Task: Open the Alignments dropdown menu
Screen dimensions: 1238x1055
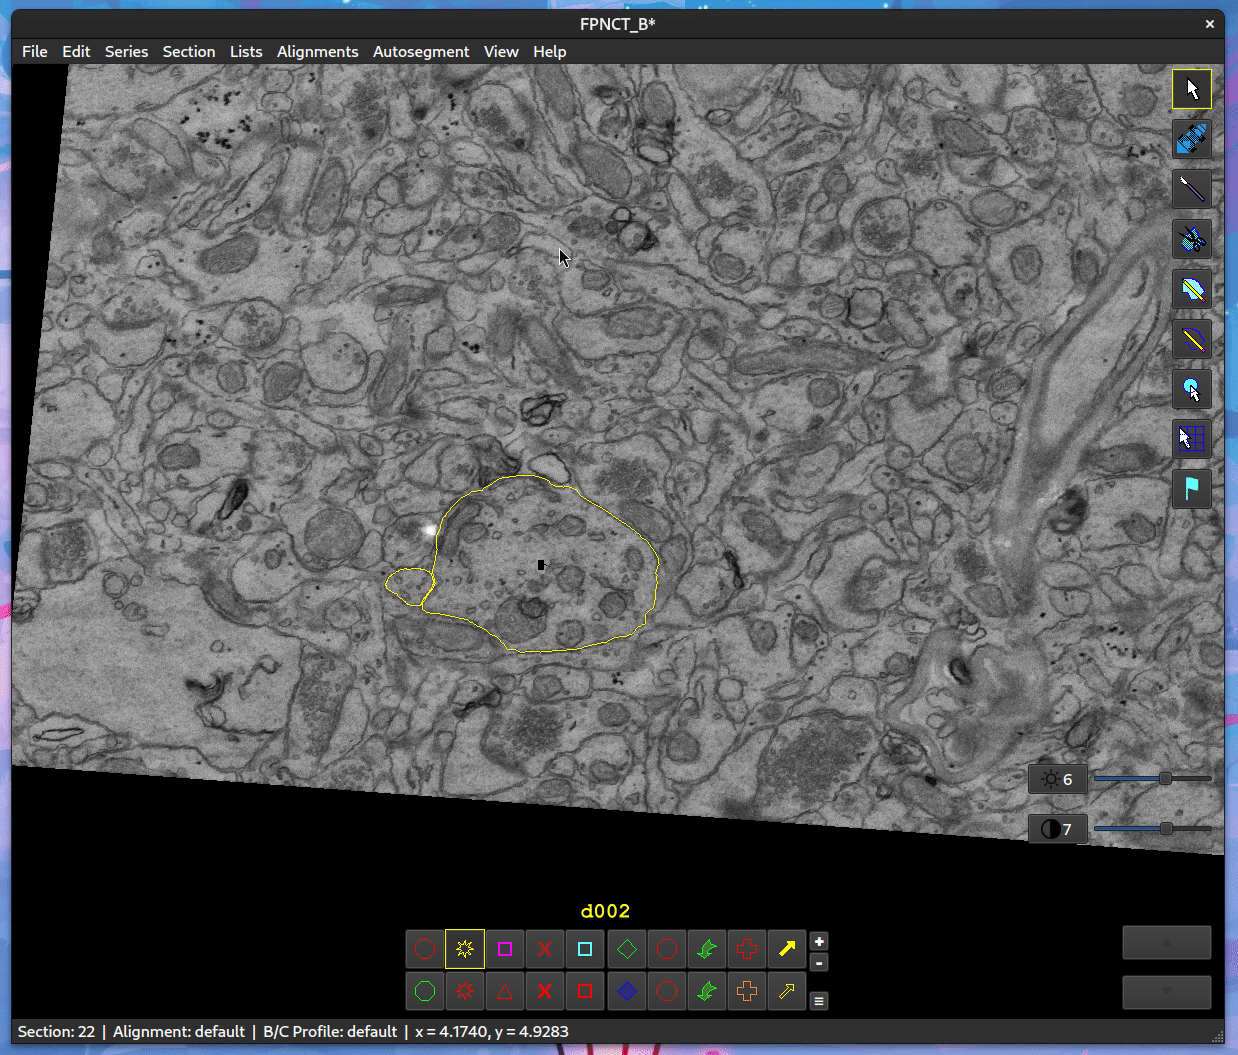Action: 317,52
